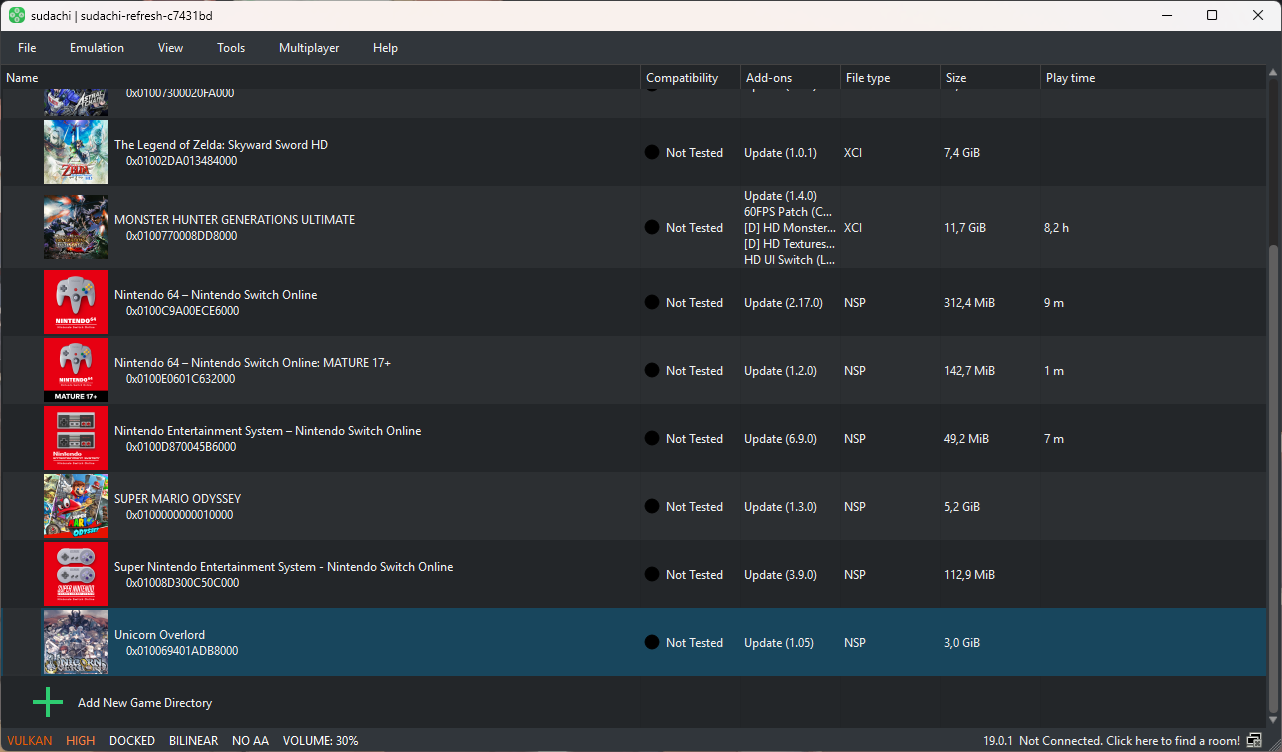1282x752 pixels.
Task: Select Skyward Sword HD cover art
Action: click(76, 152)
